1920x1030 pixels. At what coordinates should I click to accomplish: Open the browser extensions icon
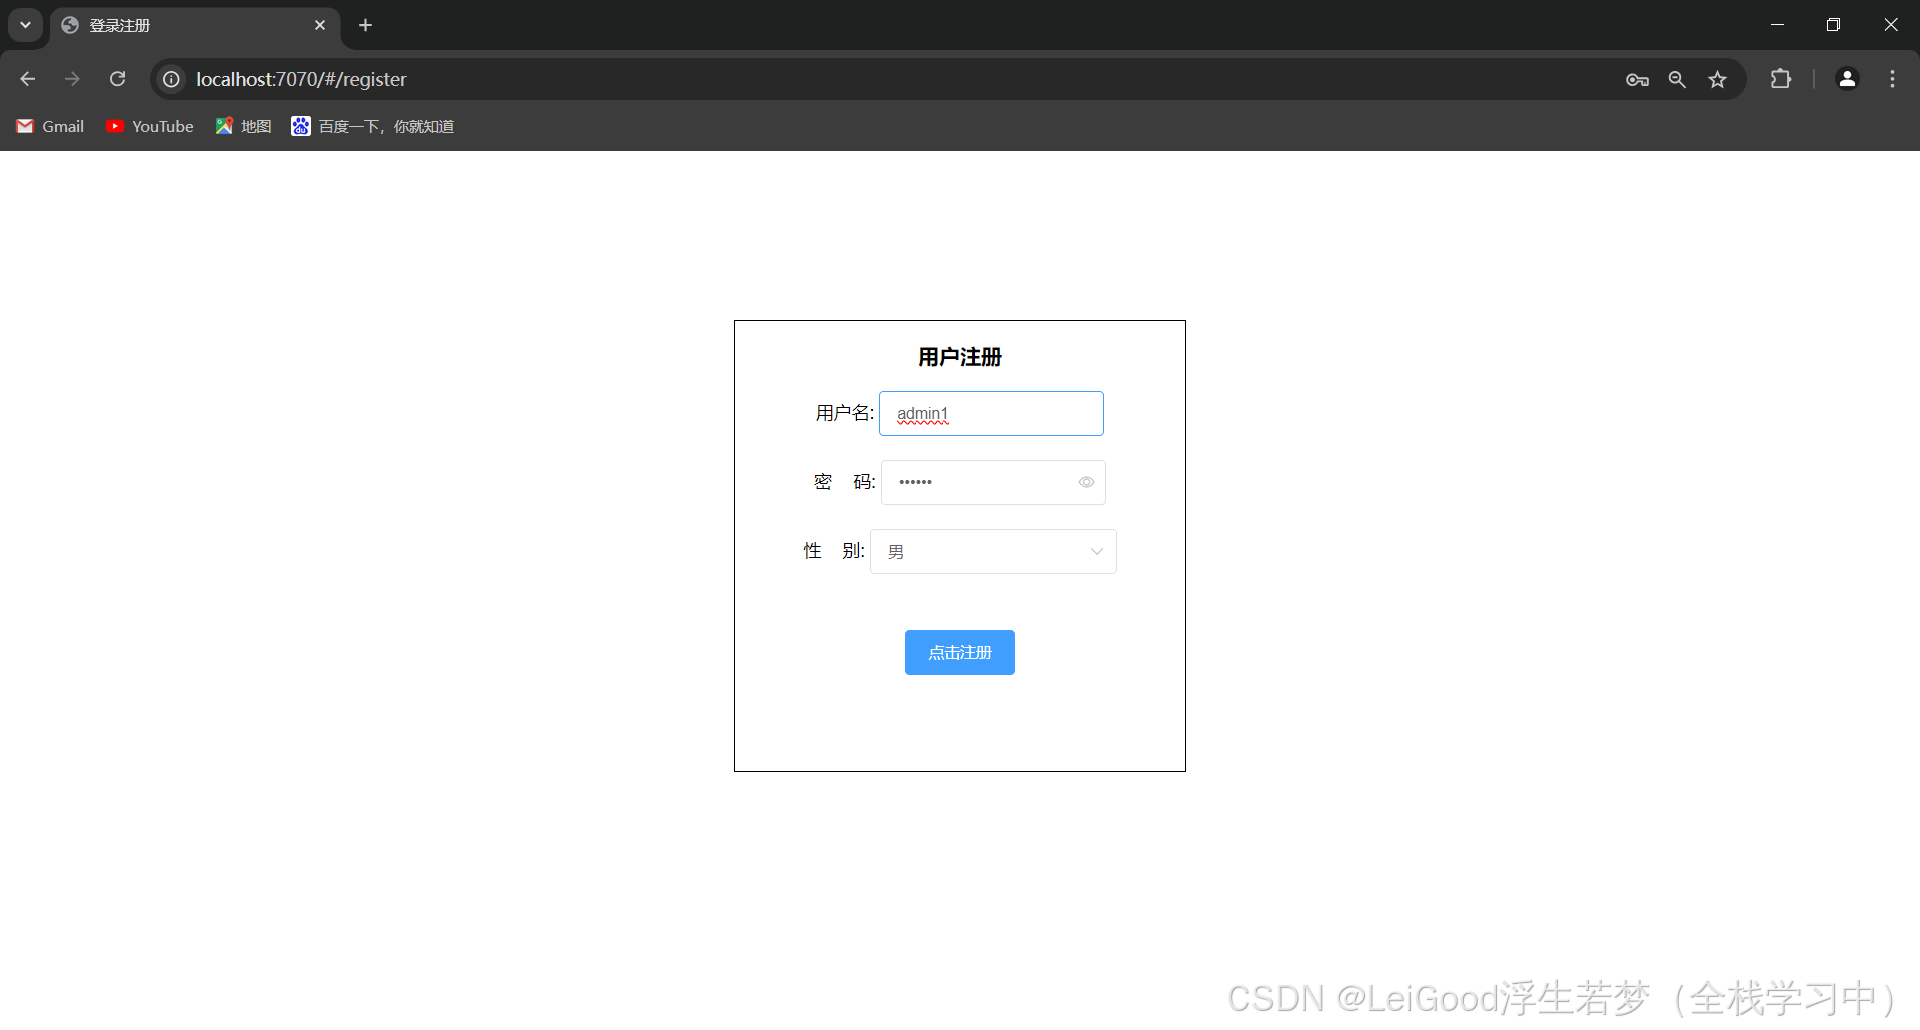click(1782, 79)
